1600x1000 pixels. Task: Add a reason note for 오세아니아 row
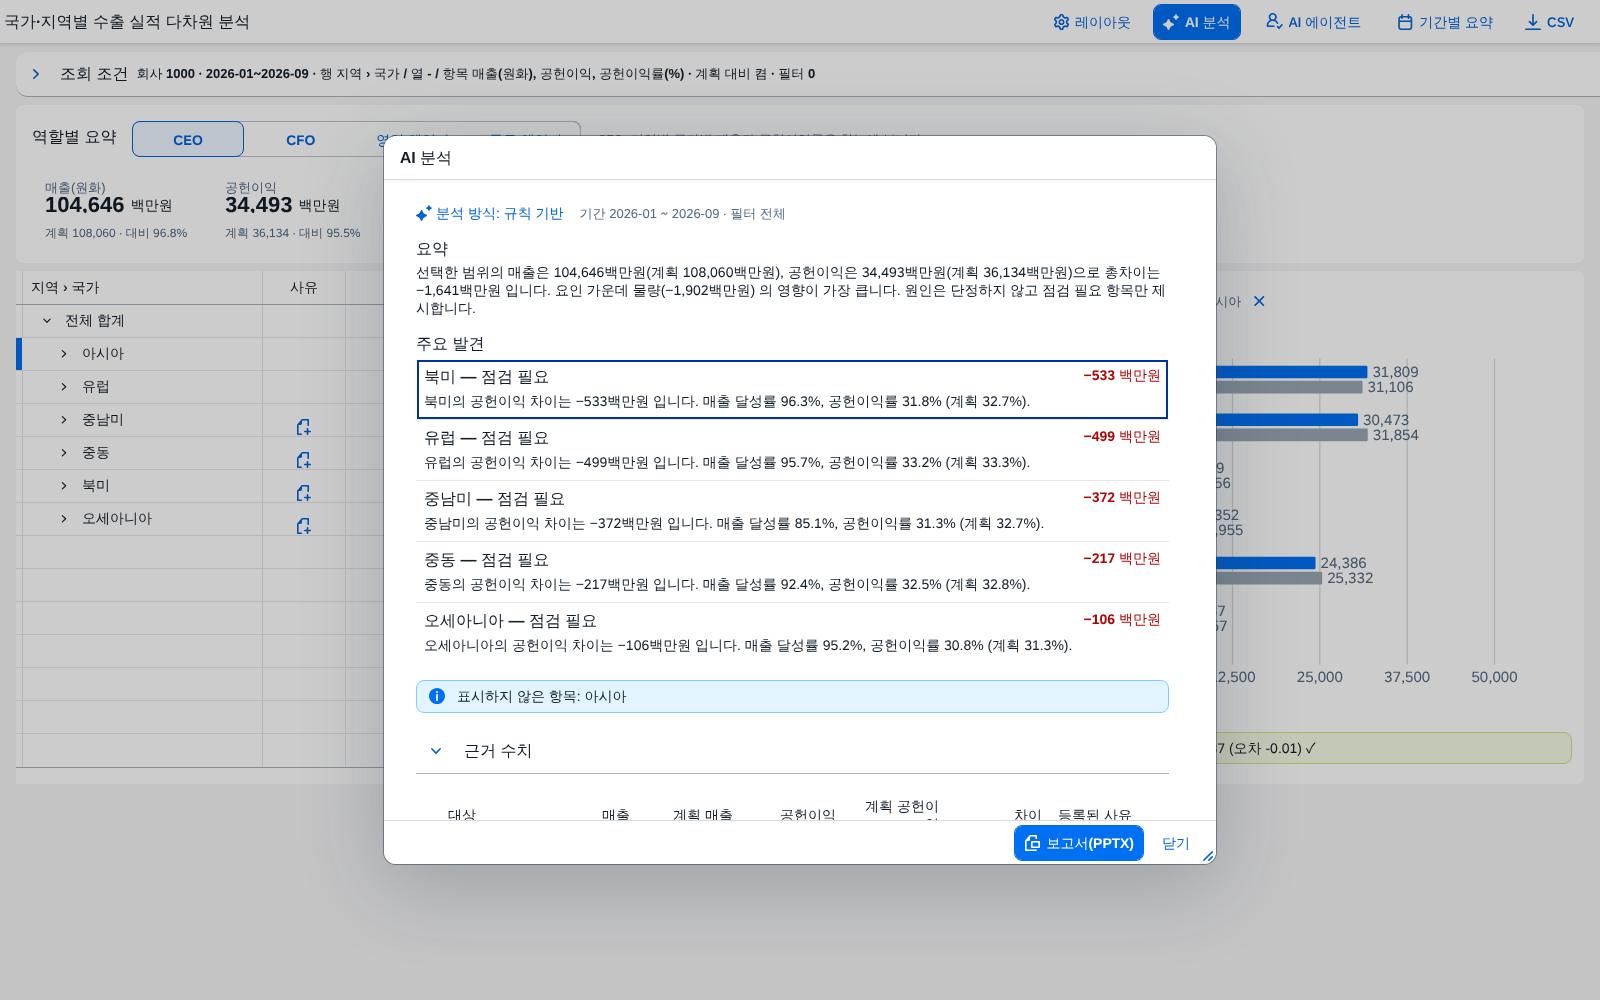303,526
